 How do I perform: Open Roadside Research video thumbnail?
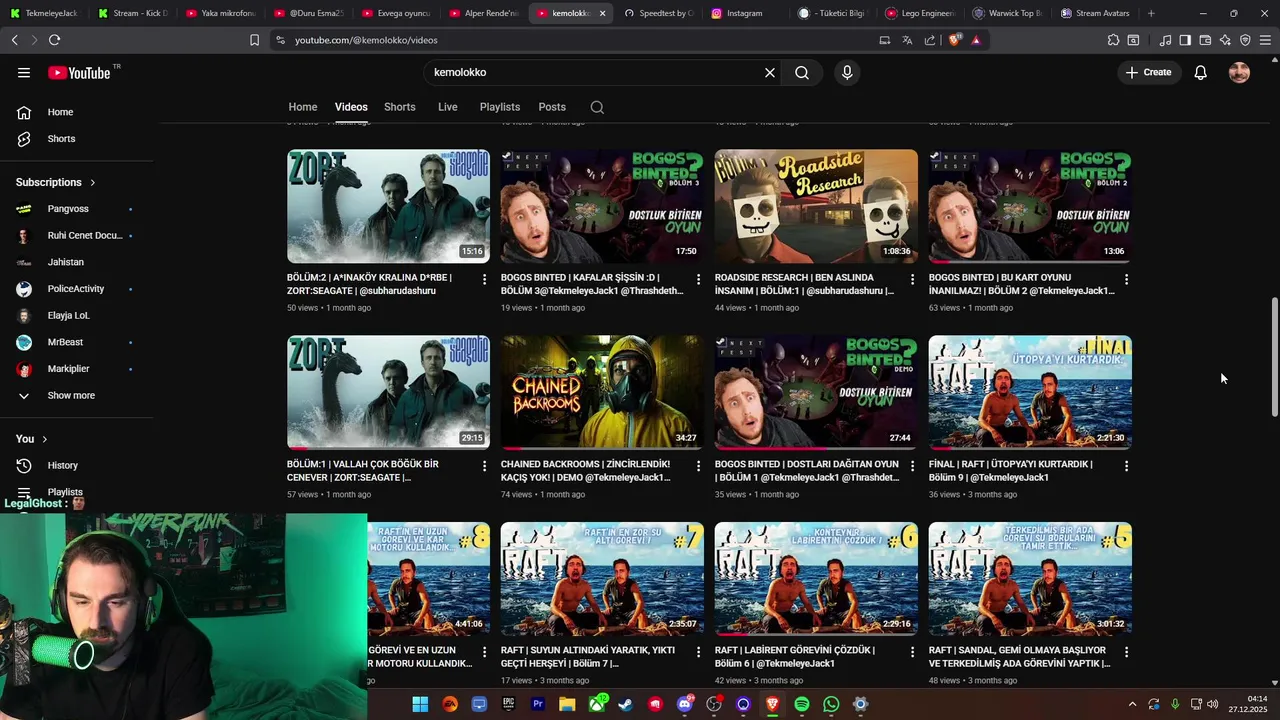pyautogui.click(x=816, y=206)
